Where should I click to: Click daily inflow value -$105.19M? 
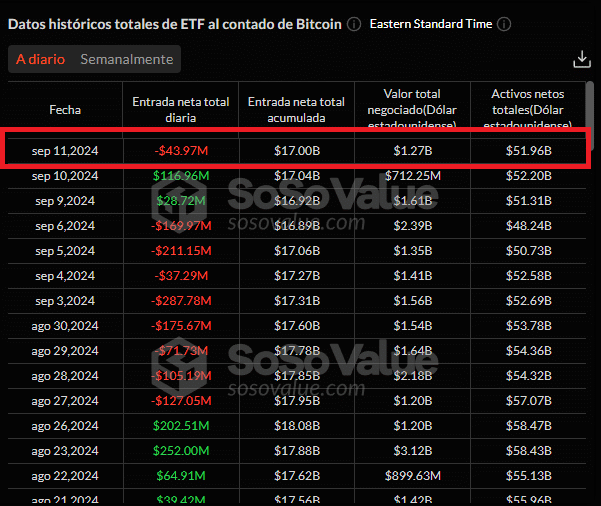[181, 376]
